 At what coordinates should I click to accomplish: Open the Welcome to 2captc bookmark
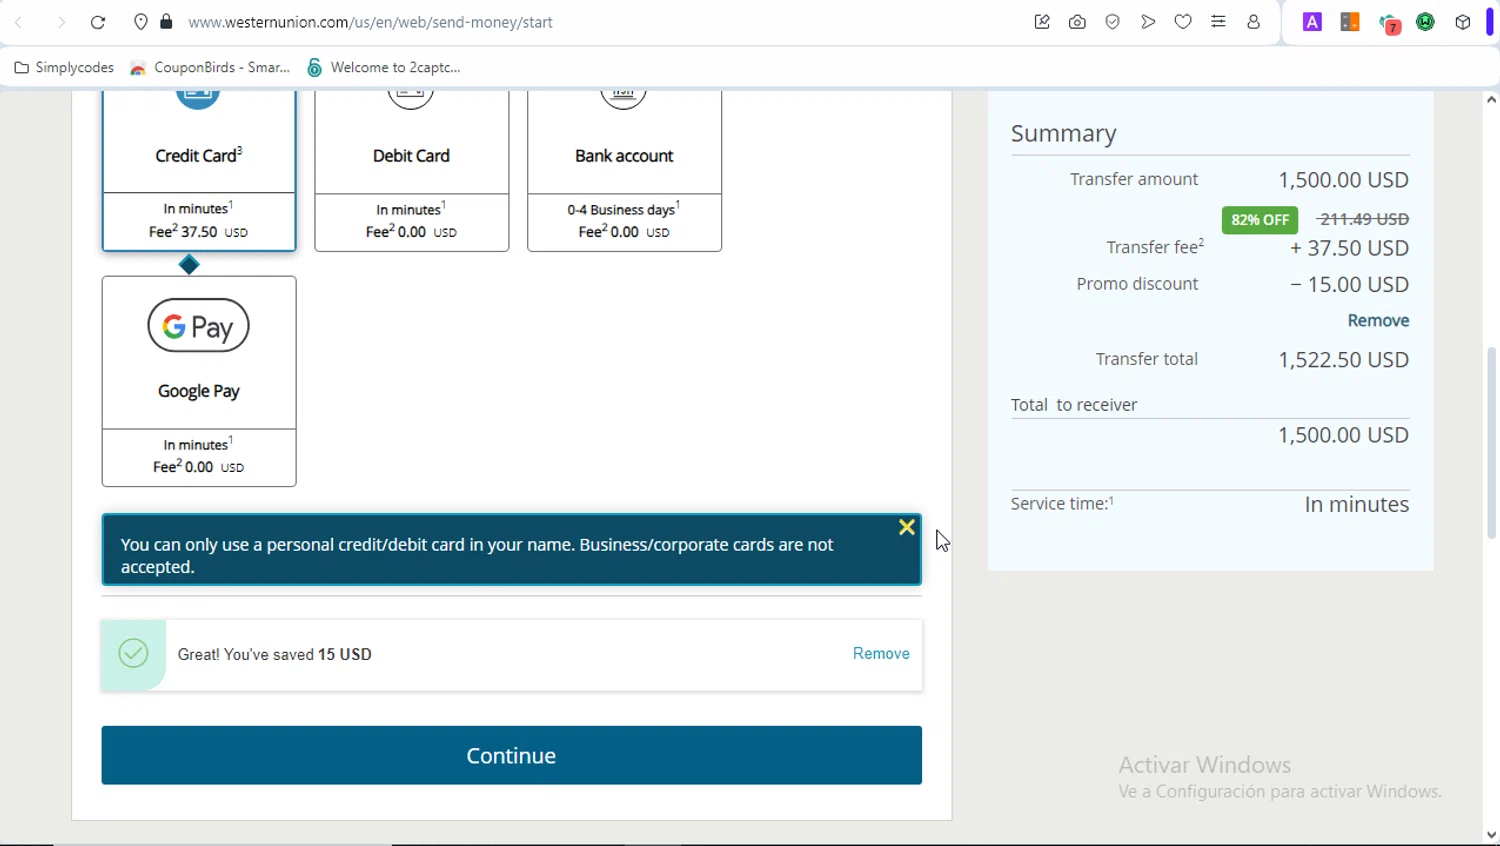(384, 68)
